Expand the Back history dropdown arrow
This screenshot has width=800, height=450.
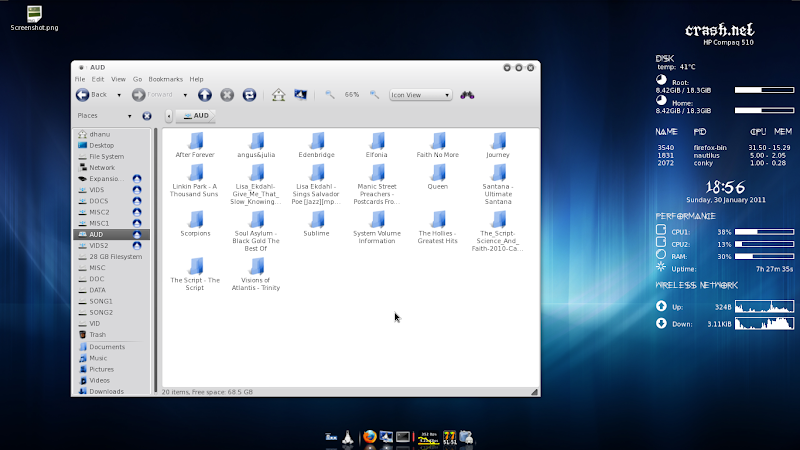click(119, 95)
